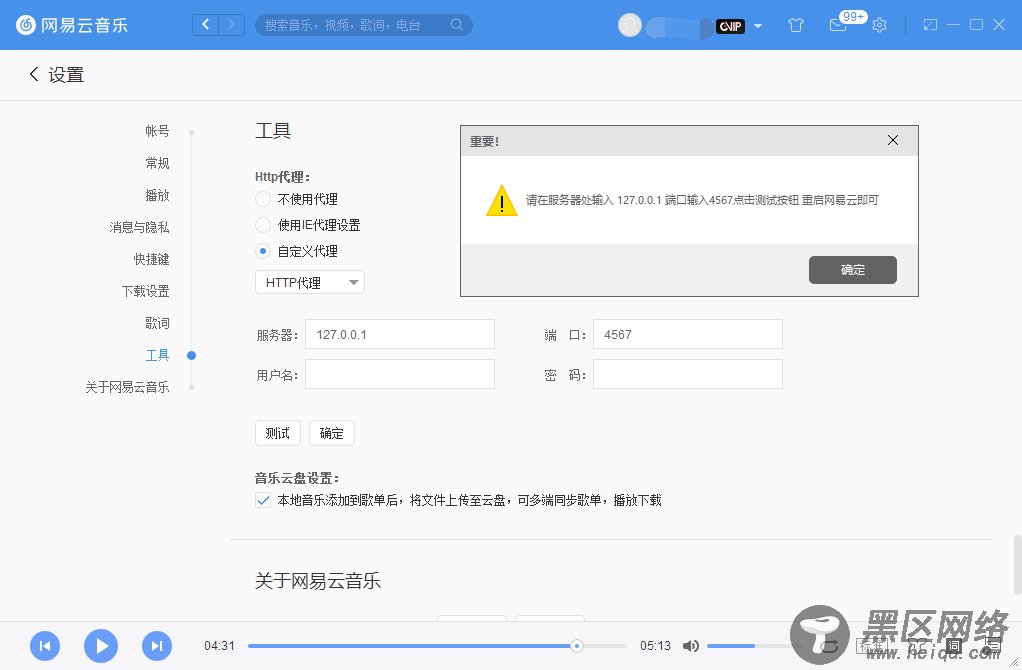Click the 确定 button below proxy fields
The image size is (1022, 670).
tap(332, 433)
